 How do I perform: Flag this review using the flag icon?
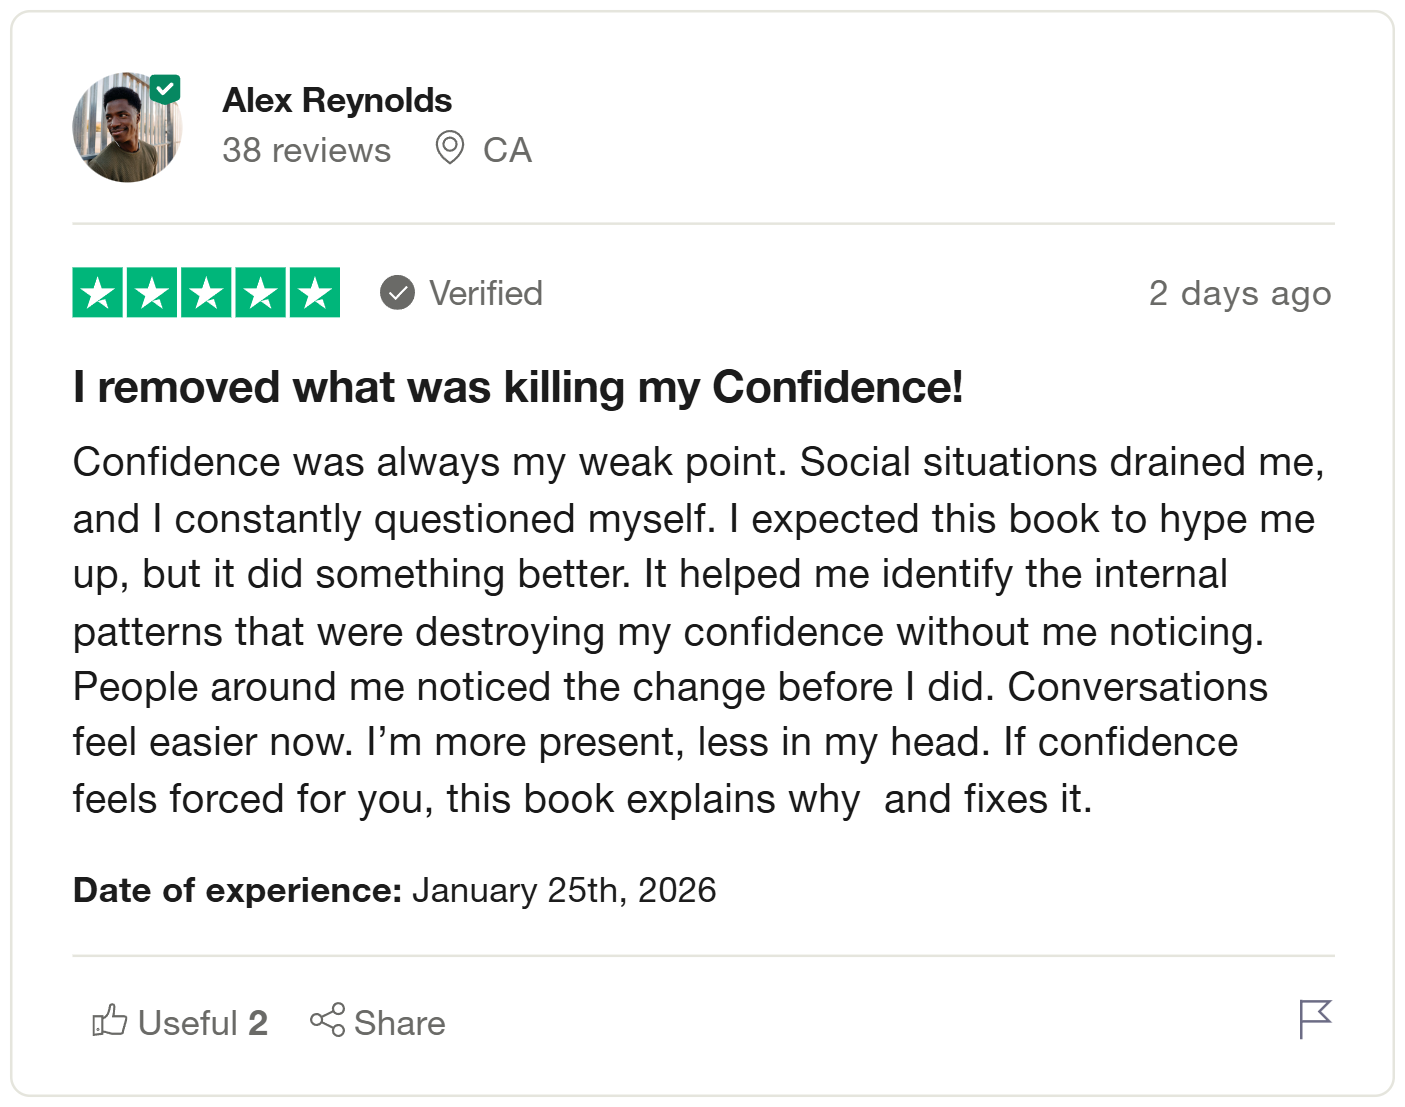click(1315, 1019)
